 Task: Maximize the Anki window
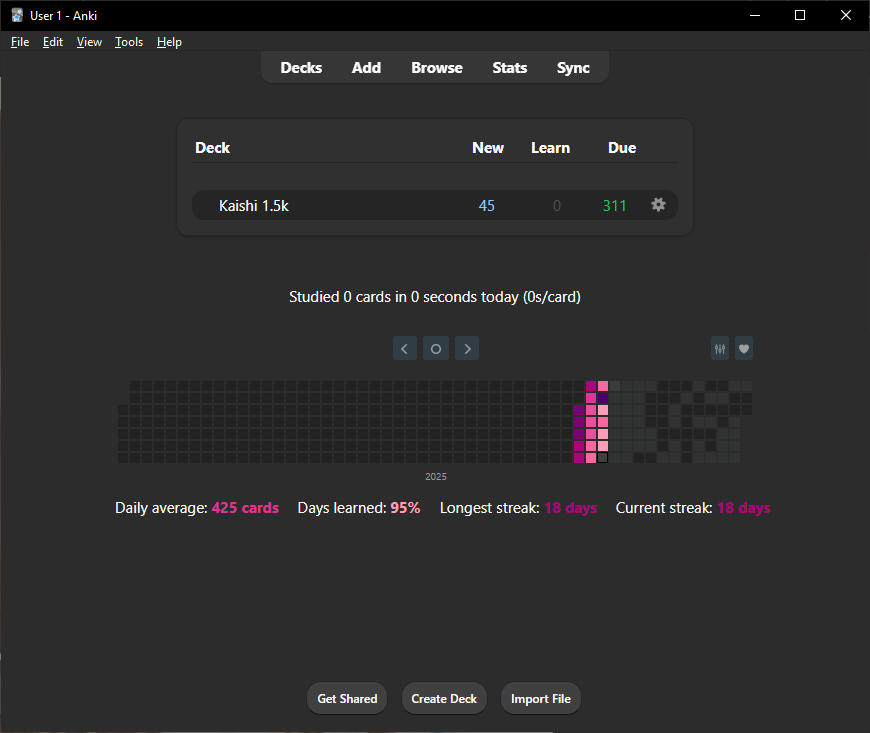click(x=800, y=15)
